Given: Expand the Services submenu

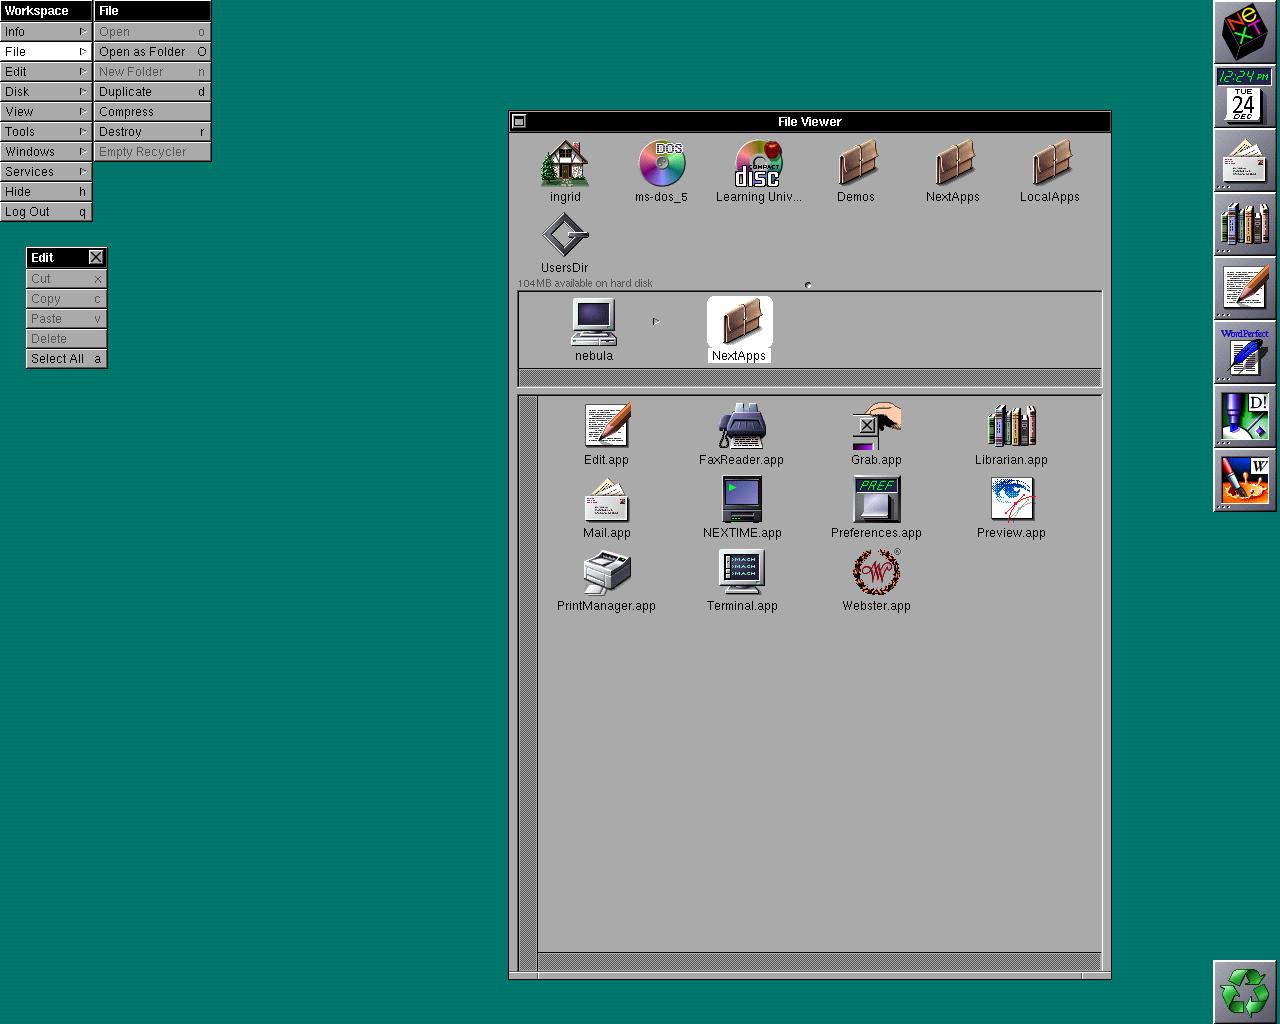Looking at the screenshot, I should click(x=46, y=172).
